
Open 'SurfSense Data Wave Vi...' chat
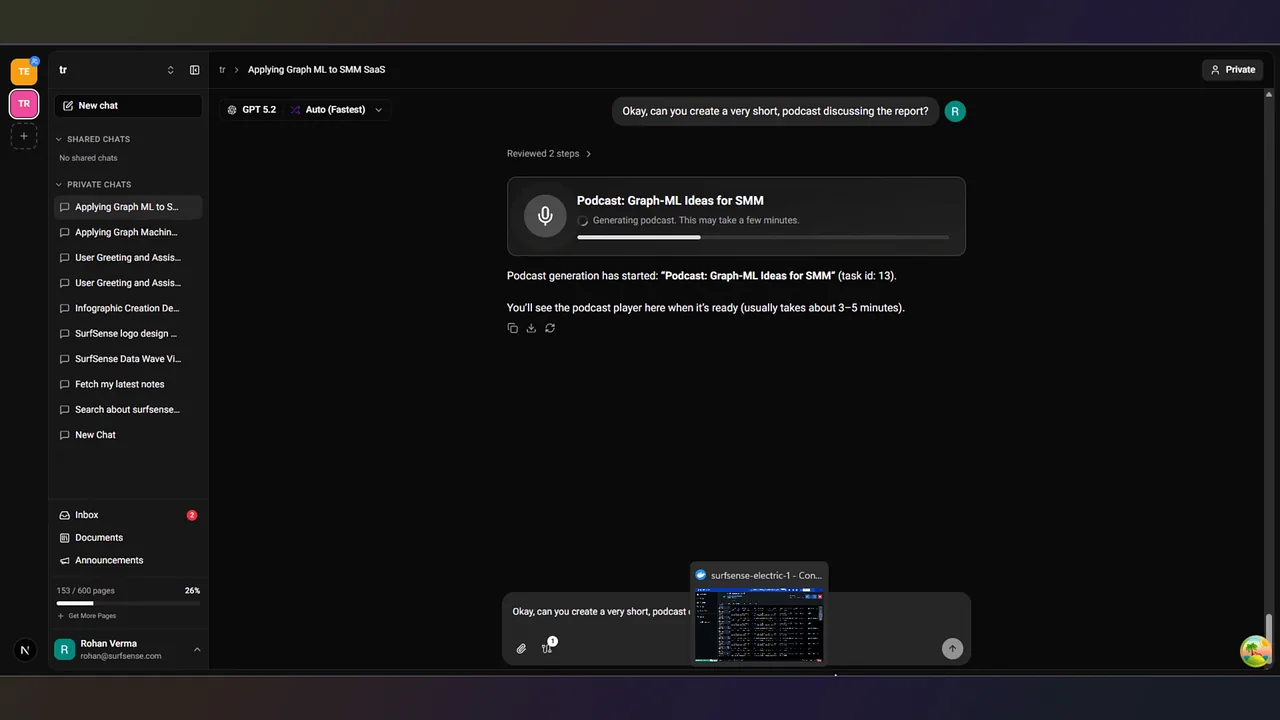coord(128,358)
